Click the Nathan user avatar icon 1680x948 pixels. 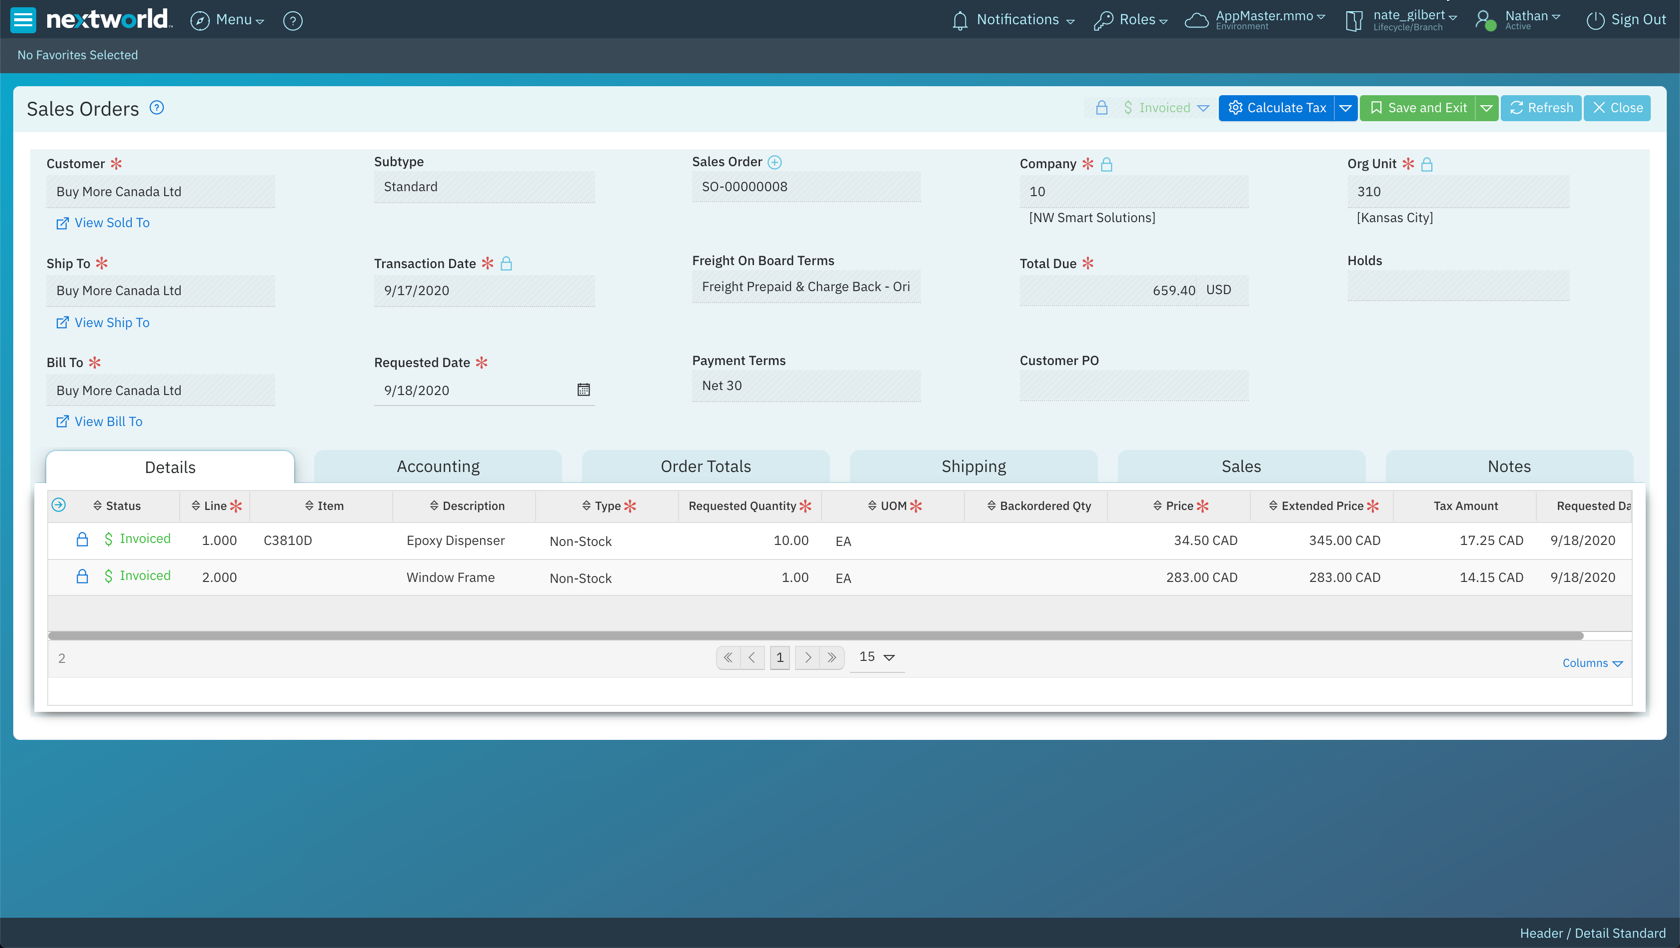click(1485, 20)
